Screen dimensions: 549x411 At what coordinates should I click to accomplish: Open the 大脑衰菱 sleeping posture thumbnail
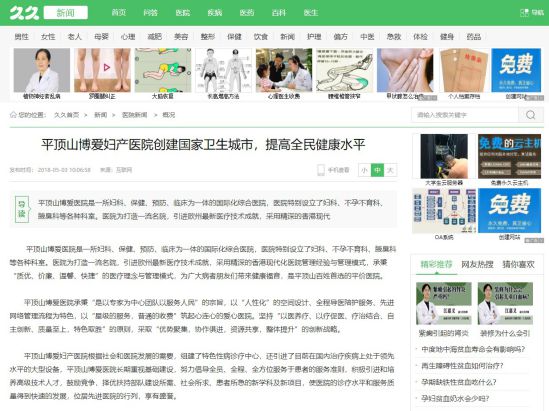coord(163,70)
